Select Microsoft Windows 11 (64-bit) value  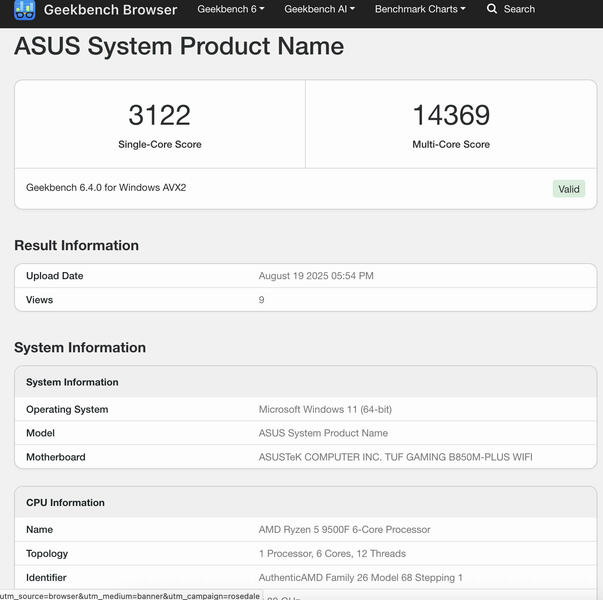325,409
